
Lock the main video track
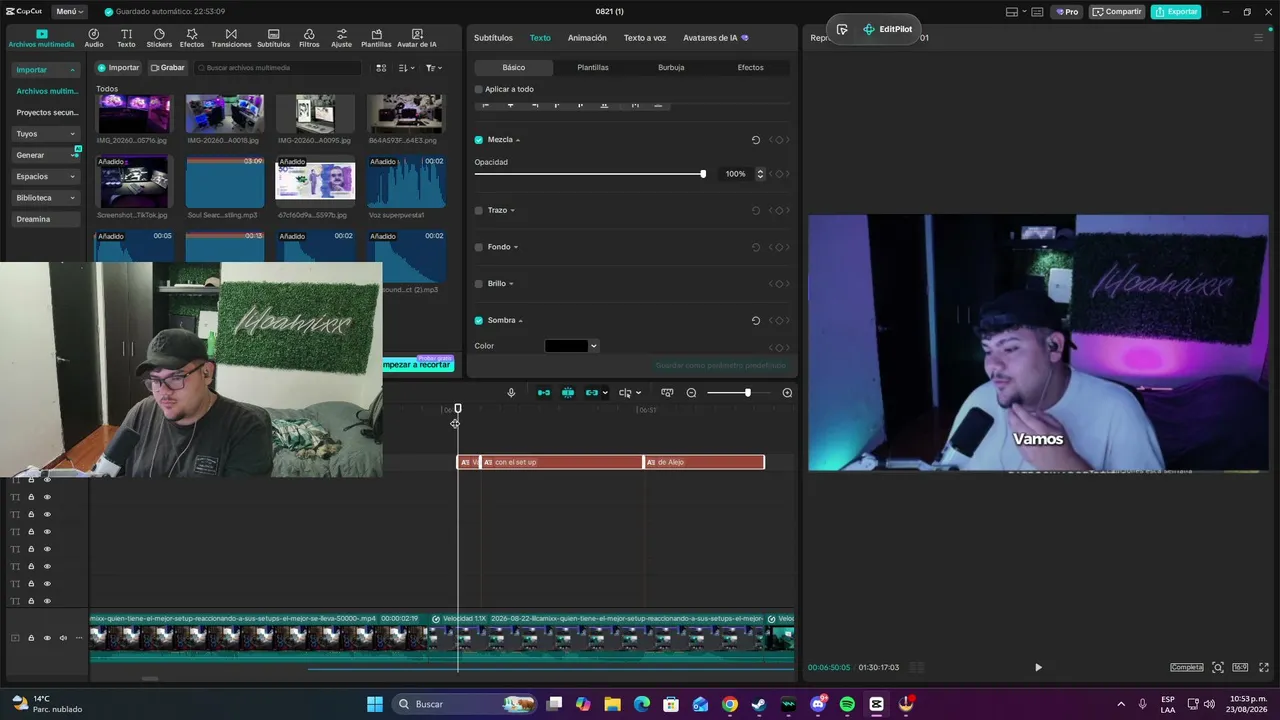[31, 638]
